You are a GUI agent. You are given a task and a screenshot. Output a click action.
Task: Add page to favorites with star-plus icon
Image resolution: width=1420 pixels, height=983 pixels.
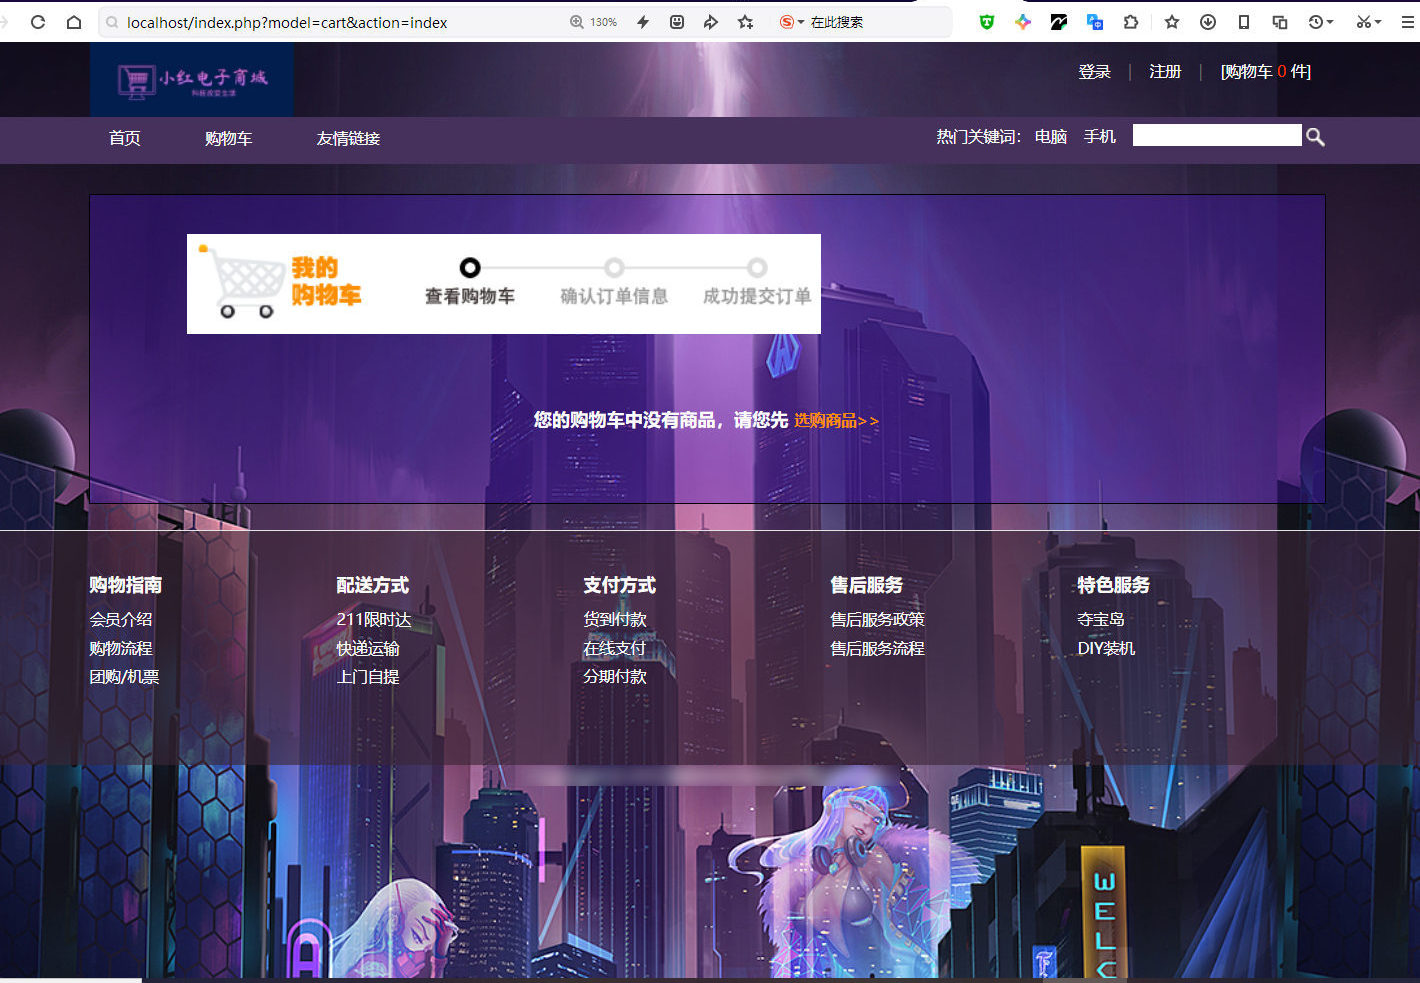pos(745,22)
